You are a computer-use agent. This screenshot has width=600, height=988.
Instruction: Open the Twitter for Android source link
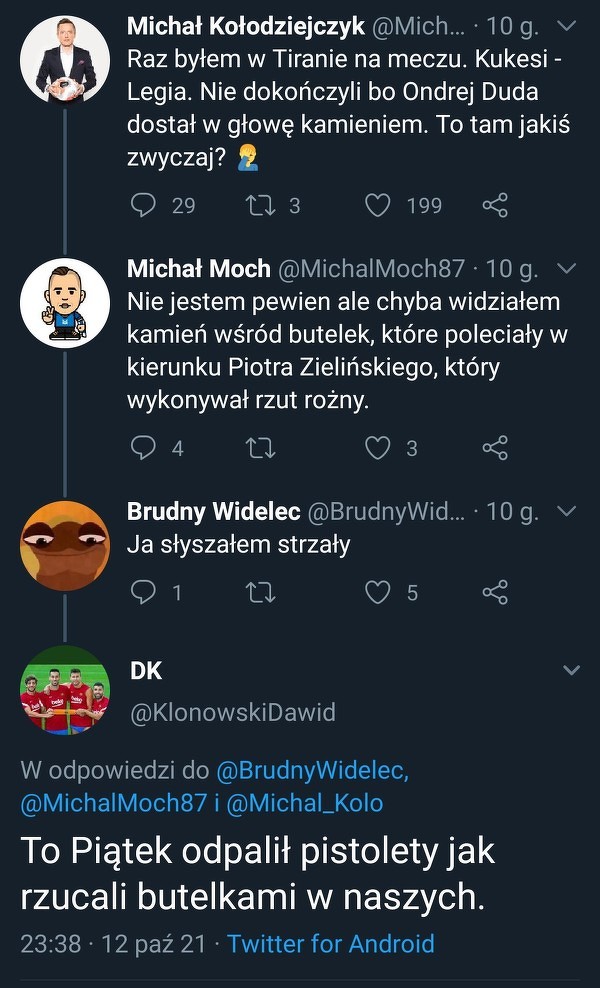(x=331, y=944)
